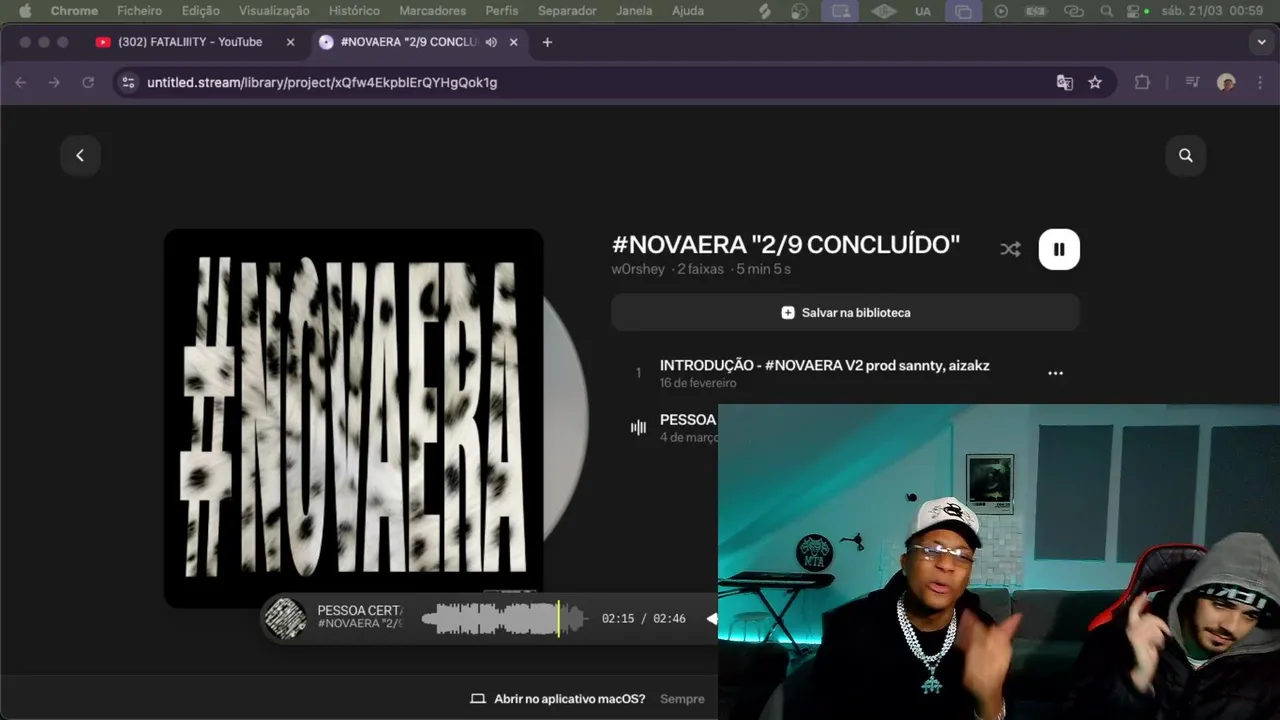The height and width of the screenshot is (720, 1280).
Task: Open the Ajuda menu
Action: pyautogui.click(x=687, y=11)
